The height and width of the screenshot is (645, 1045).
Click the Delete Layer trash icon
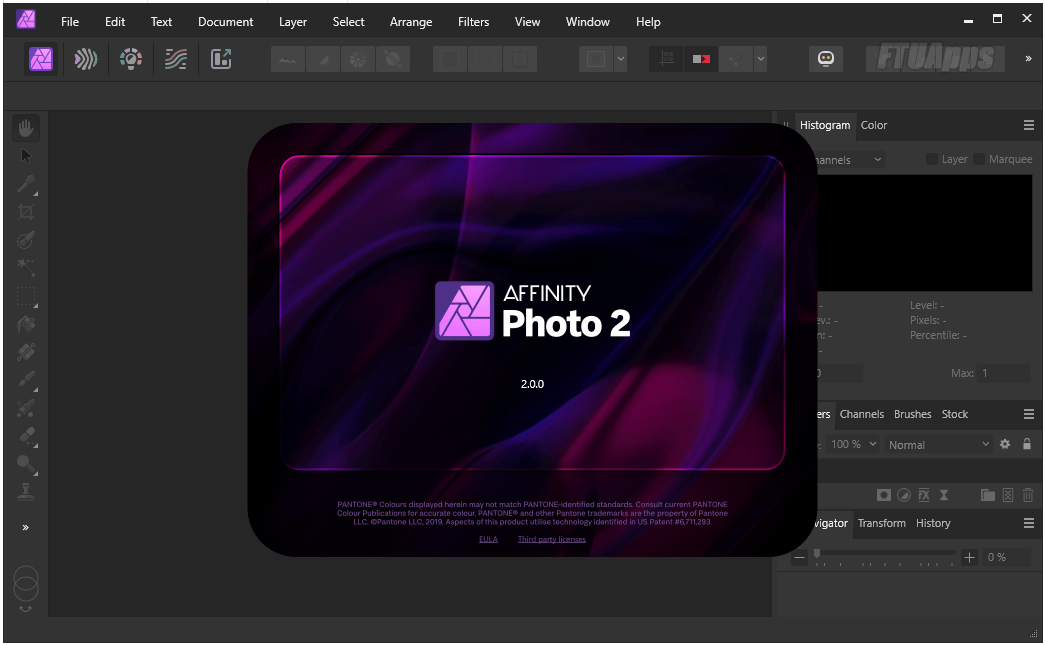(x=1028, y=495)
